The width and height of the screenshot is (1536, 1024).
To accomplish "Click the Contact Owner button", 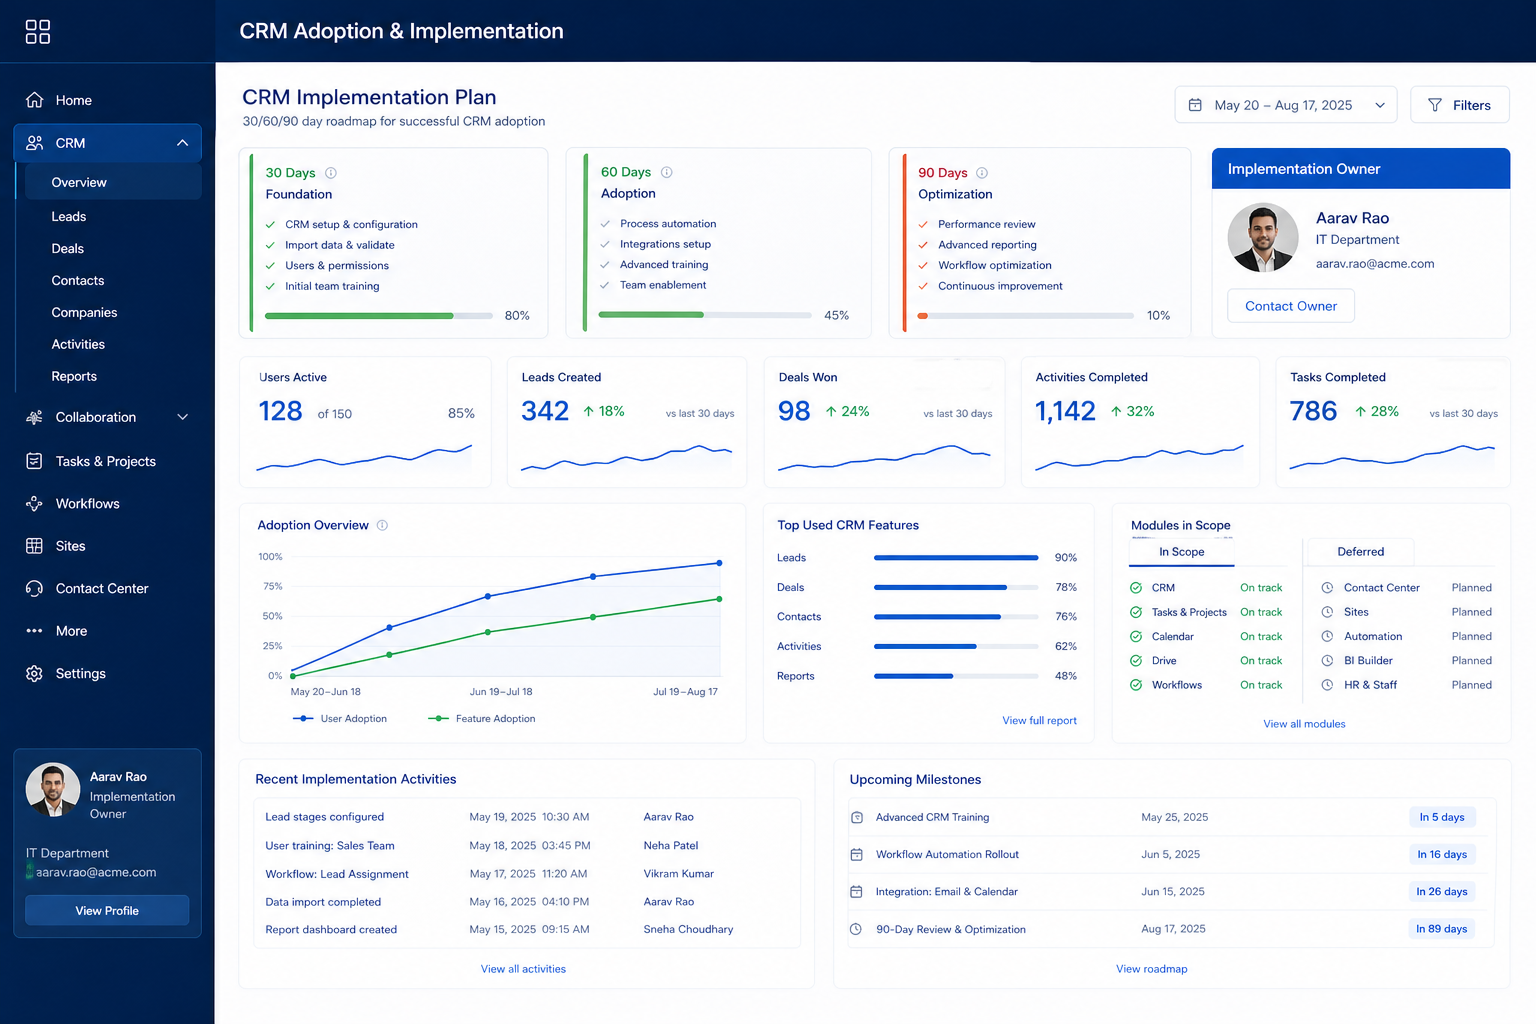I will (x=1290, y=306).
